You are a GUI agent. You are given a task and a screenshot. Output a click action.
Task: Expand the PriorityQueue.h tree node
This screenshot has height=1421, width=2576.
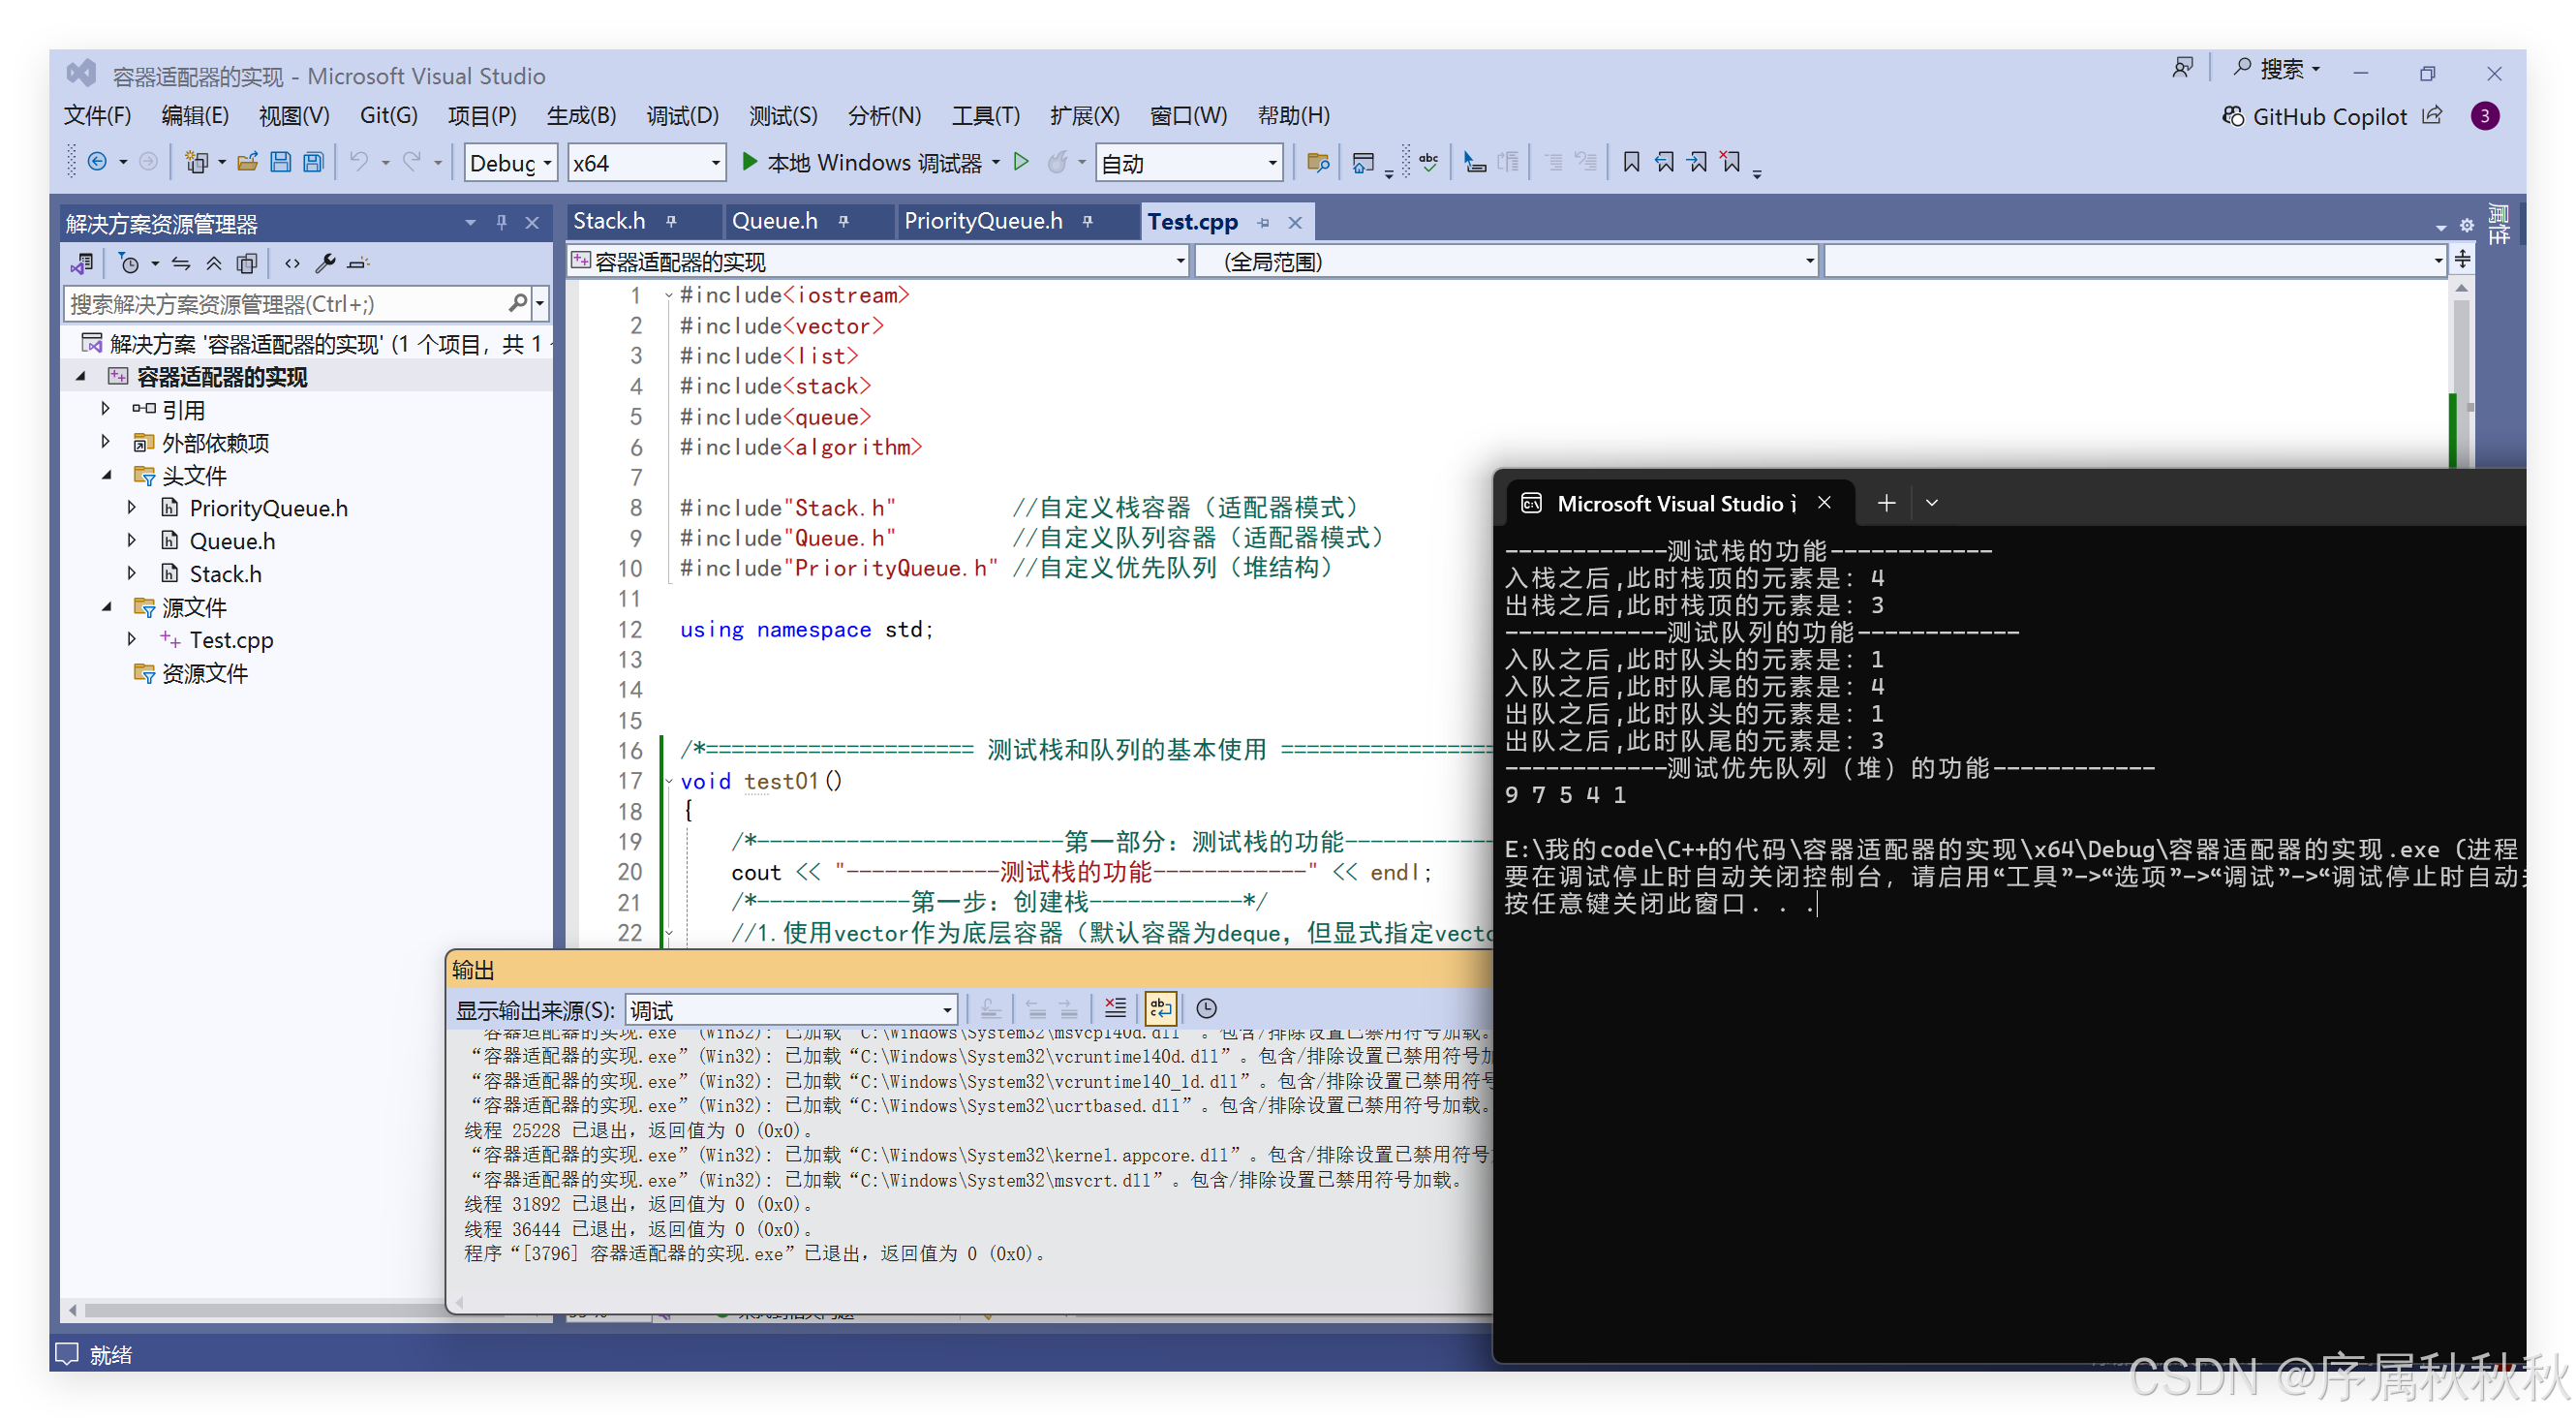click(132, 508)
